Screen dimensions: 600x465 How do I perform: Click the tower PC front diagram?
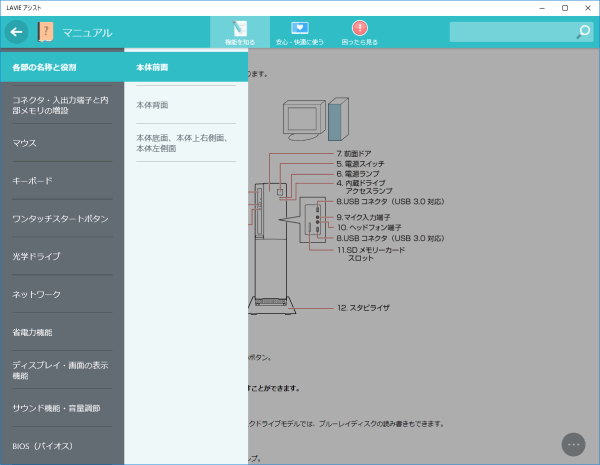coord(272,249)
